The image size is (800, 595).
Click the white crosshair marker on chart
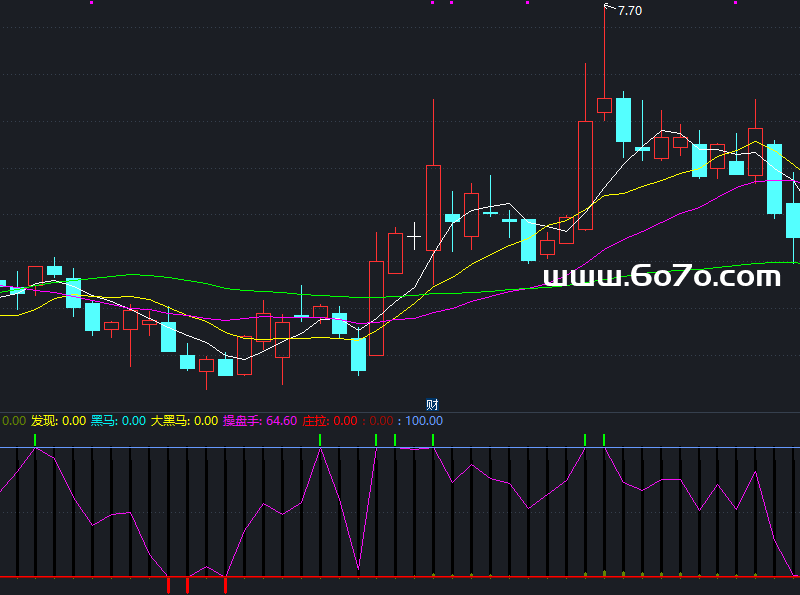click(413, 233)
